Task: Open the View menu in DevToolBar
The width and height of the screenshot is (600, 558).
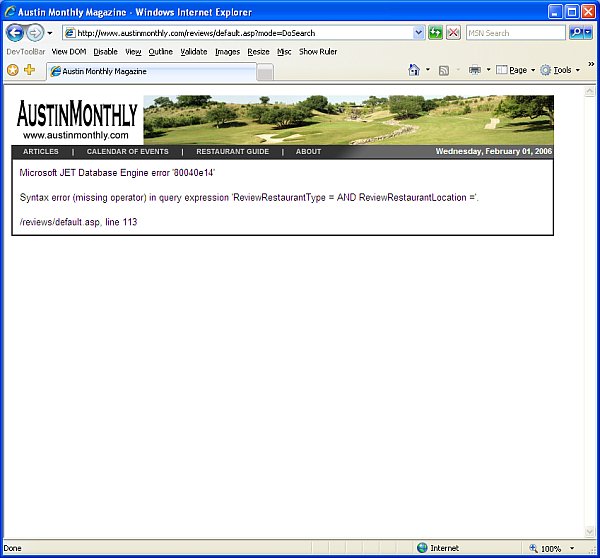Action: 133,52
